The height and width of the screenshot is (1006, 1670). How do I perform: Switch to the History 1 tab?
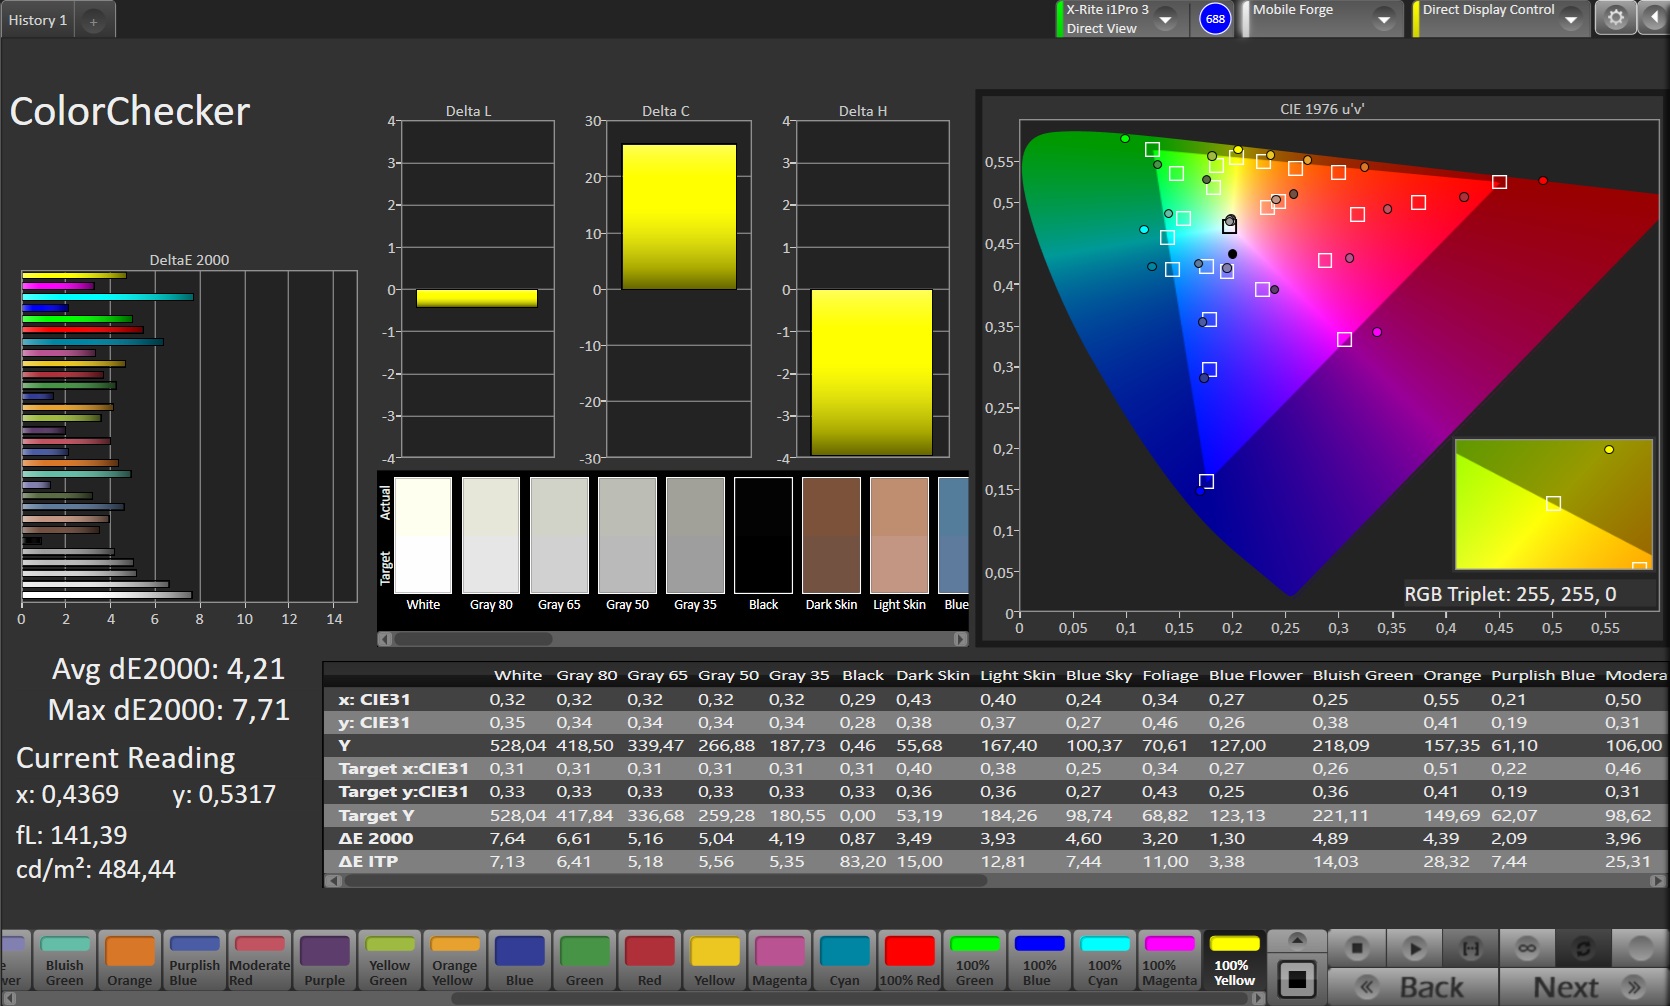(x=38, y=20)
